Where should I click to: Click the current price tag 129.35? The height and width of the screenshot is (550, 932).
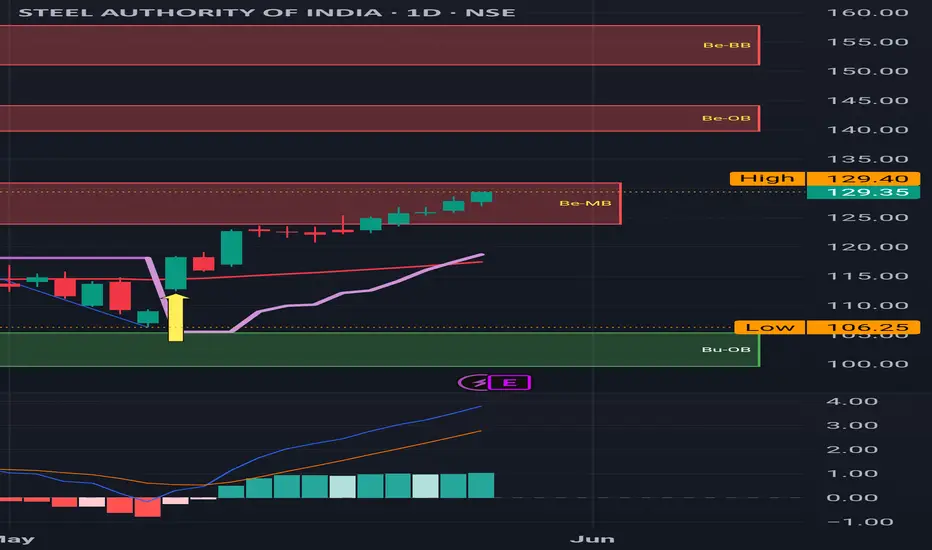pyautogui.click(x=863, y=192)
